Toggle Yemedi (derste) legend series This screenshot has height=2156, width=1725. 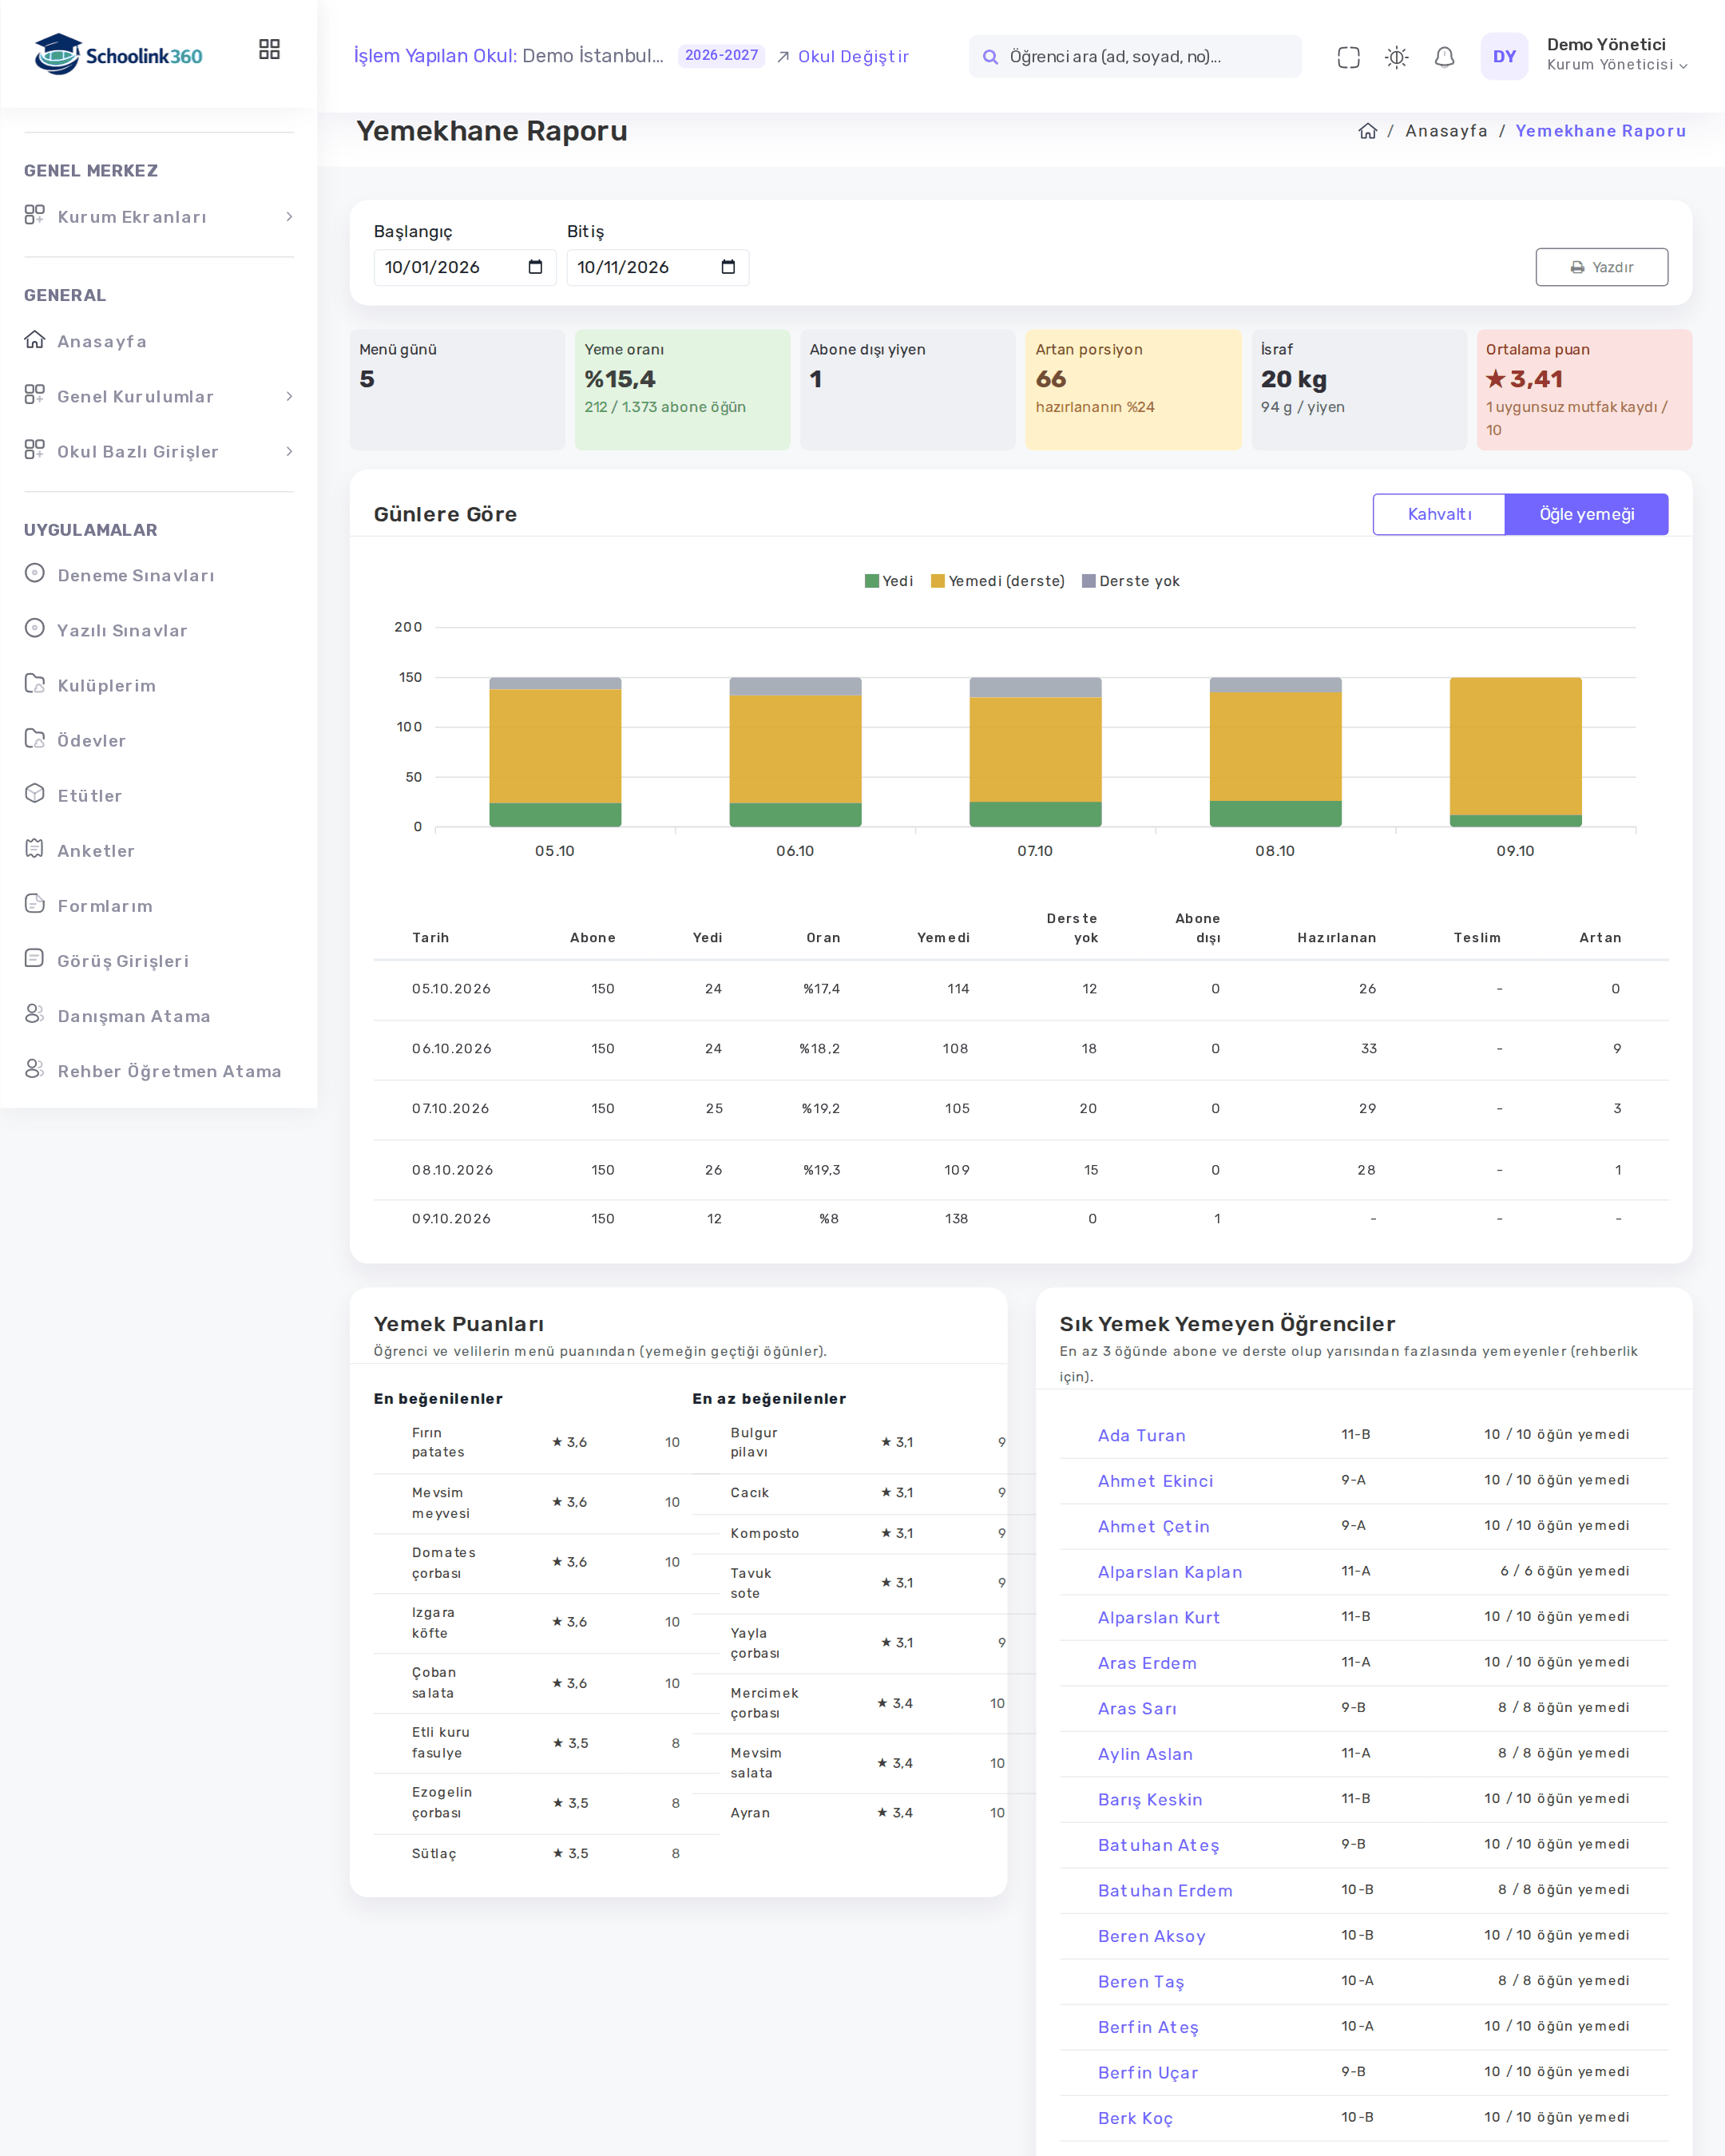click(x=997, y=581)
